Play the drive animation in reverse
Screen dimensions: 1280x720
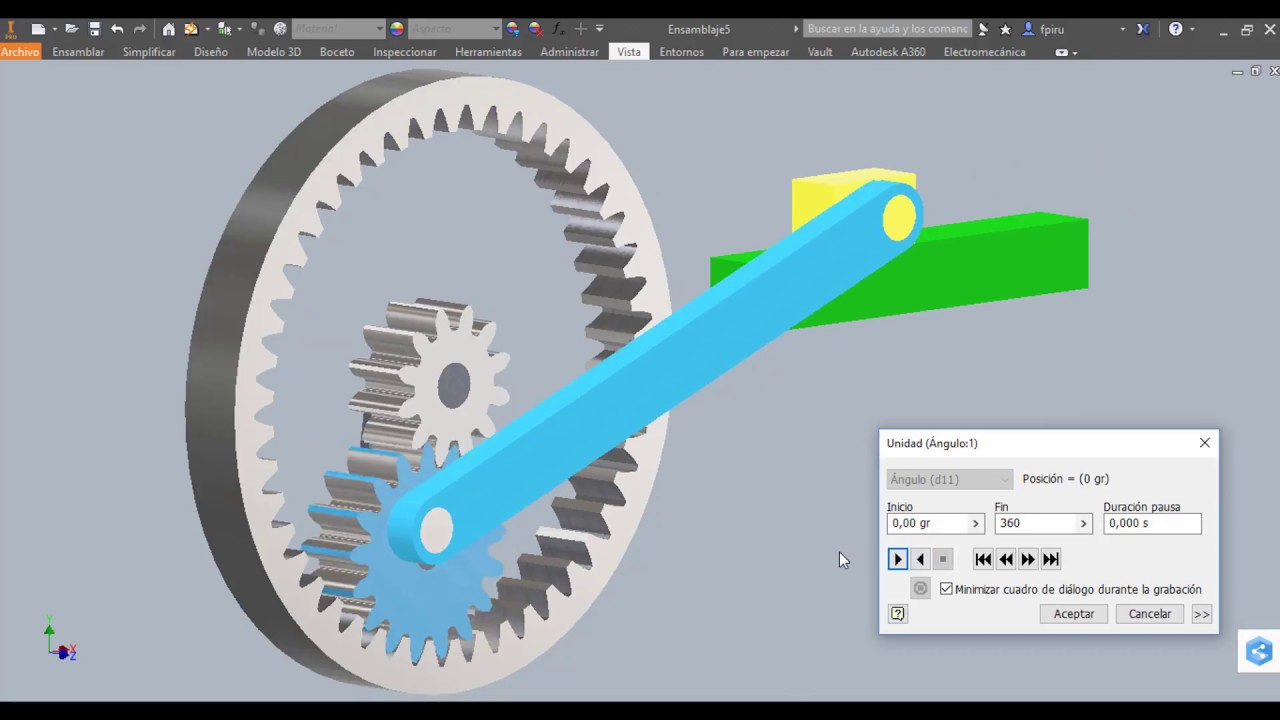click(x=920, y=559)
